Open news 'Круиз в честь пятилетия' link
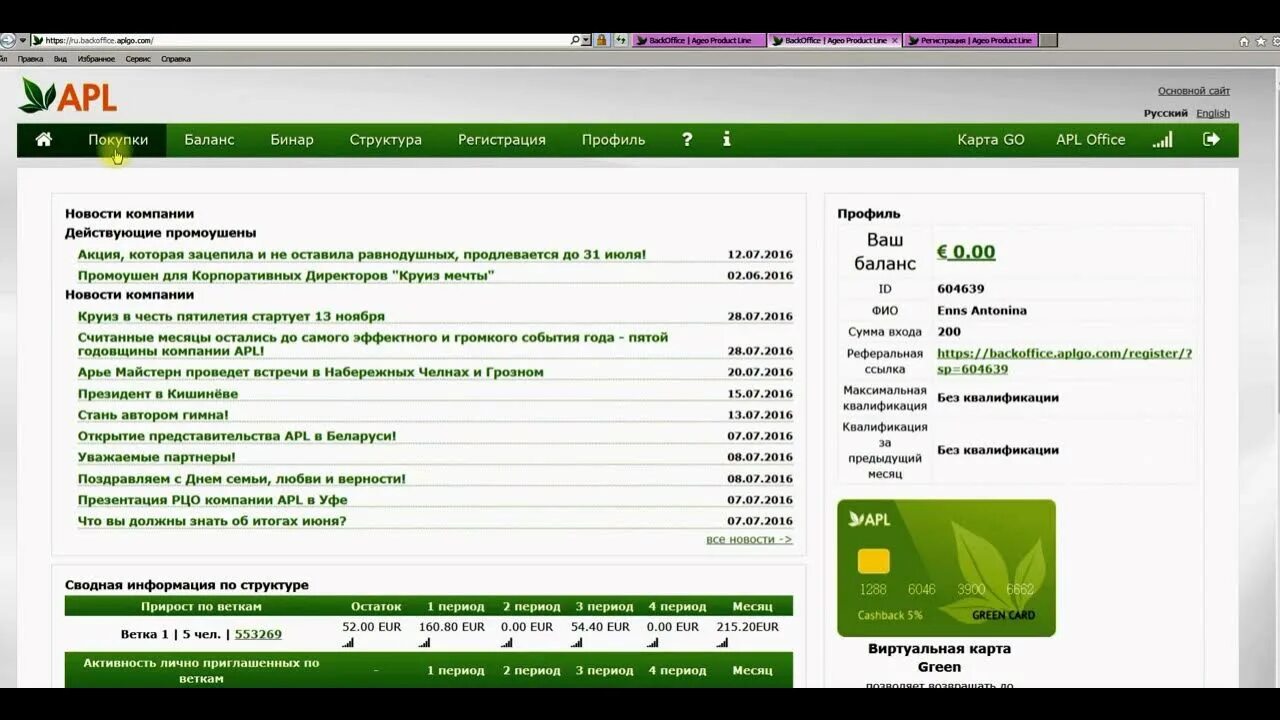This screenshot has width=1280, height=720. (231, 316)
